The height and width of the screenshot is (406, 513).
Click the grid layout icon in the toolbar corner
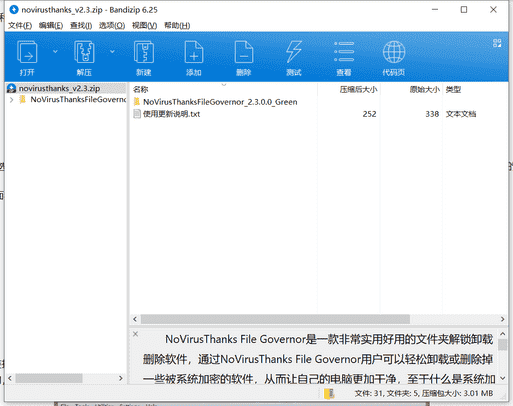pyautogui.click(x=497, y=43)
